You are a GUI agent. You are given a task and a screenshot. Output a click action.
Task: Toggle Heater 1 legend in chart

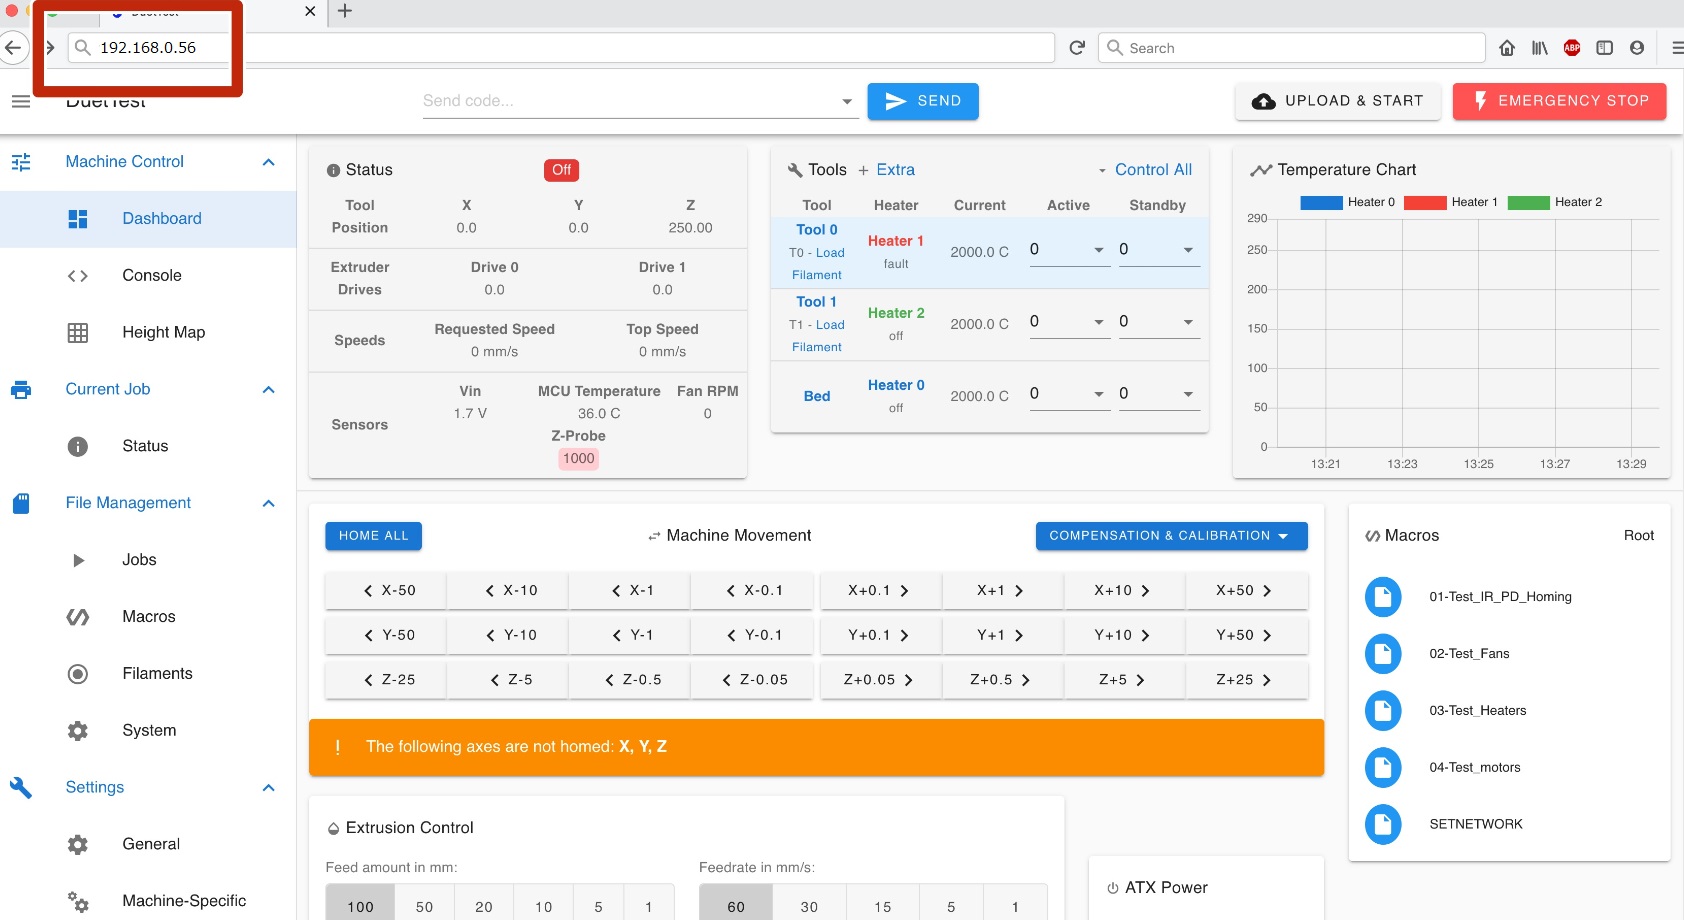(x=1451, y=202)
